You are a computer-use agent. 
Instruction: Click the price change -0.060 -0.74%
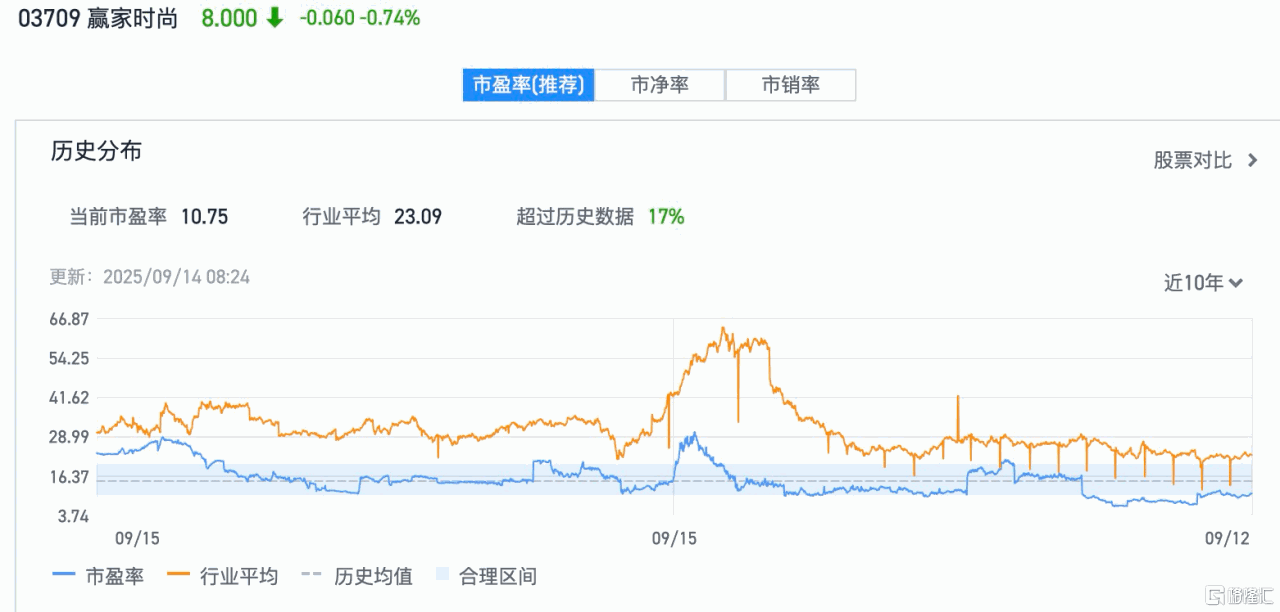click(360, 18)
